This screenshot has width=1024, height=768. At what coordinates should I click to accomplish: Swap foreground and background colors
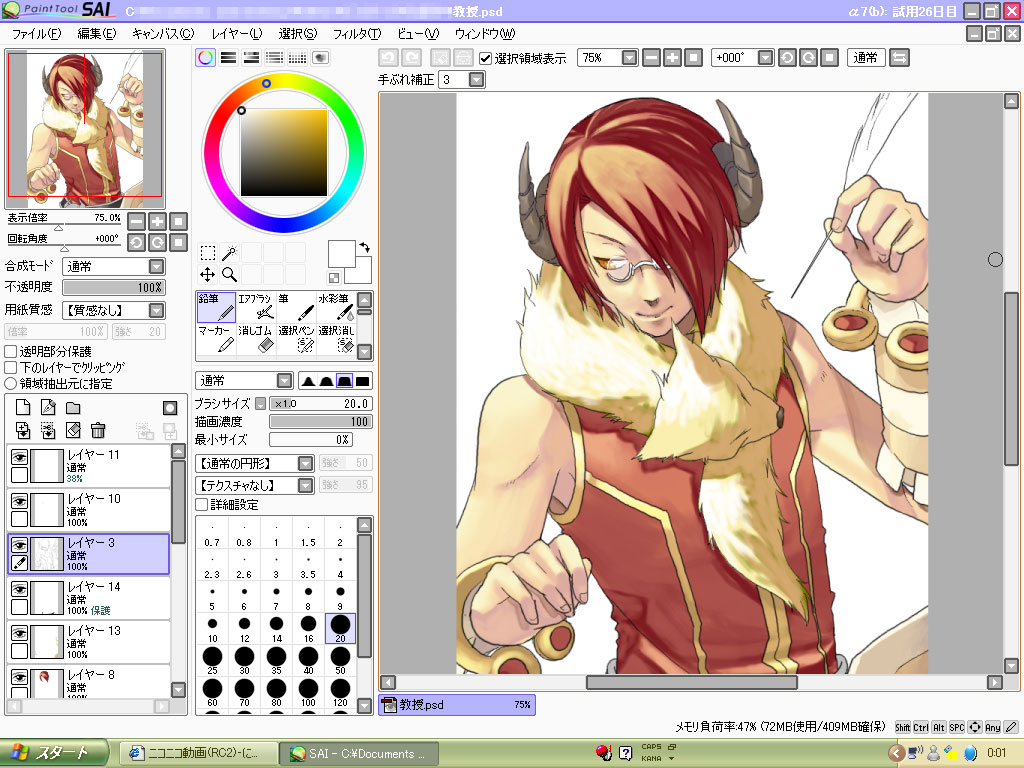click(365, 247)
